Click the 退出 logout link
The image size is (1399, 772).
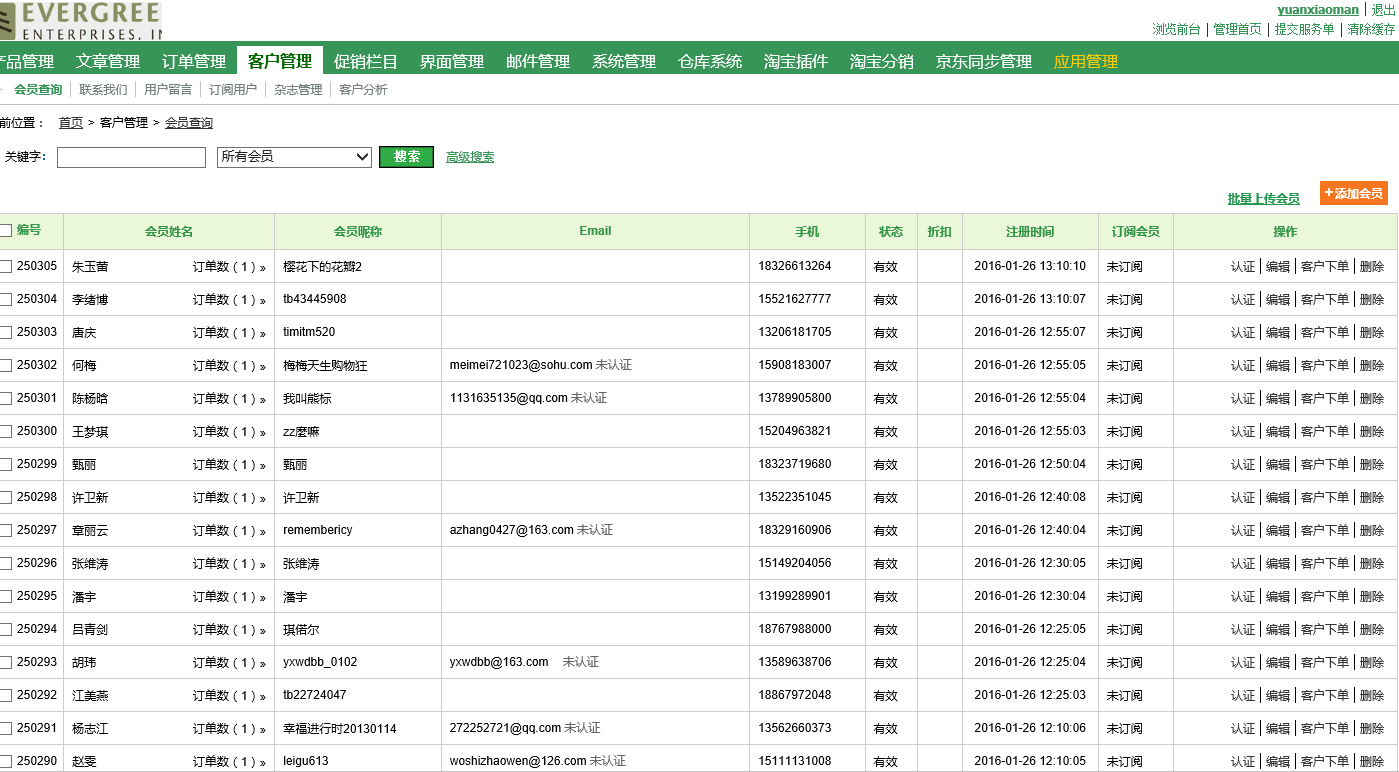(1384, 10)
